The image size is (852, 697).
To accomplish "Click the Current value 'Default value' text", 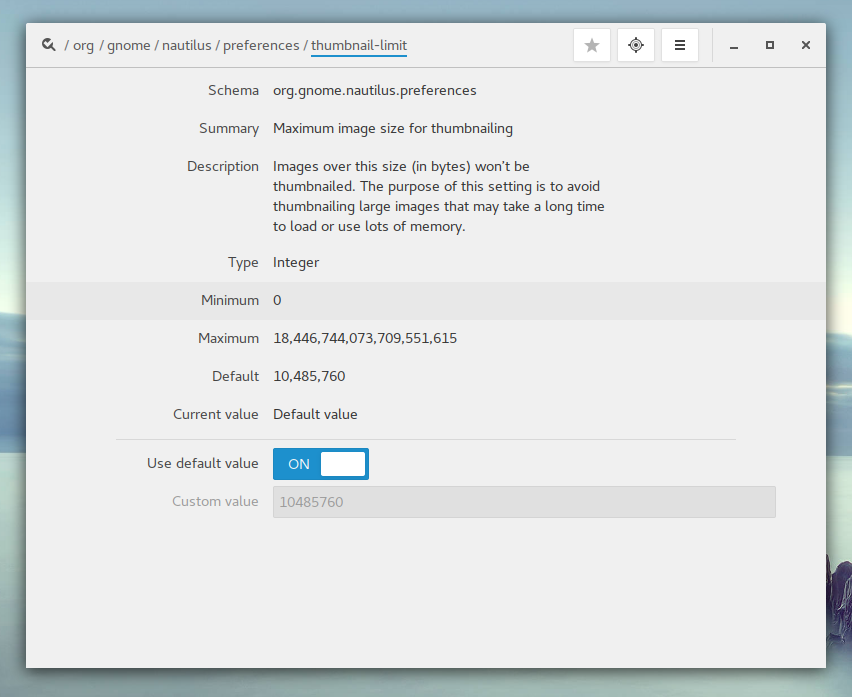I will click(315, 415).
